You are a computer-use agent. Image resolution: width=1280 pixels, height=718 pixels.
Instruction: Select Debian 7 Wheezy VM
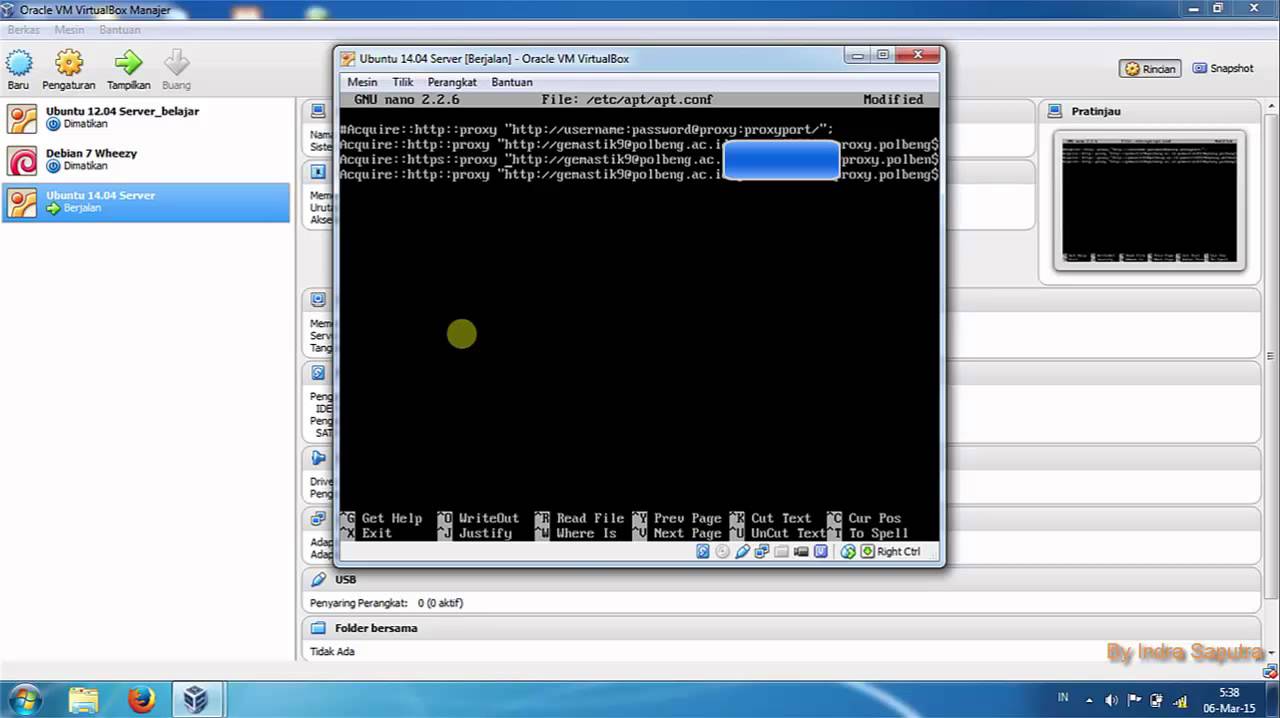[x=146, y=160]
